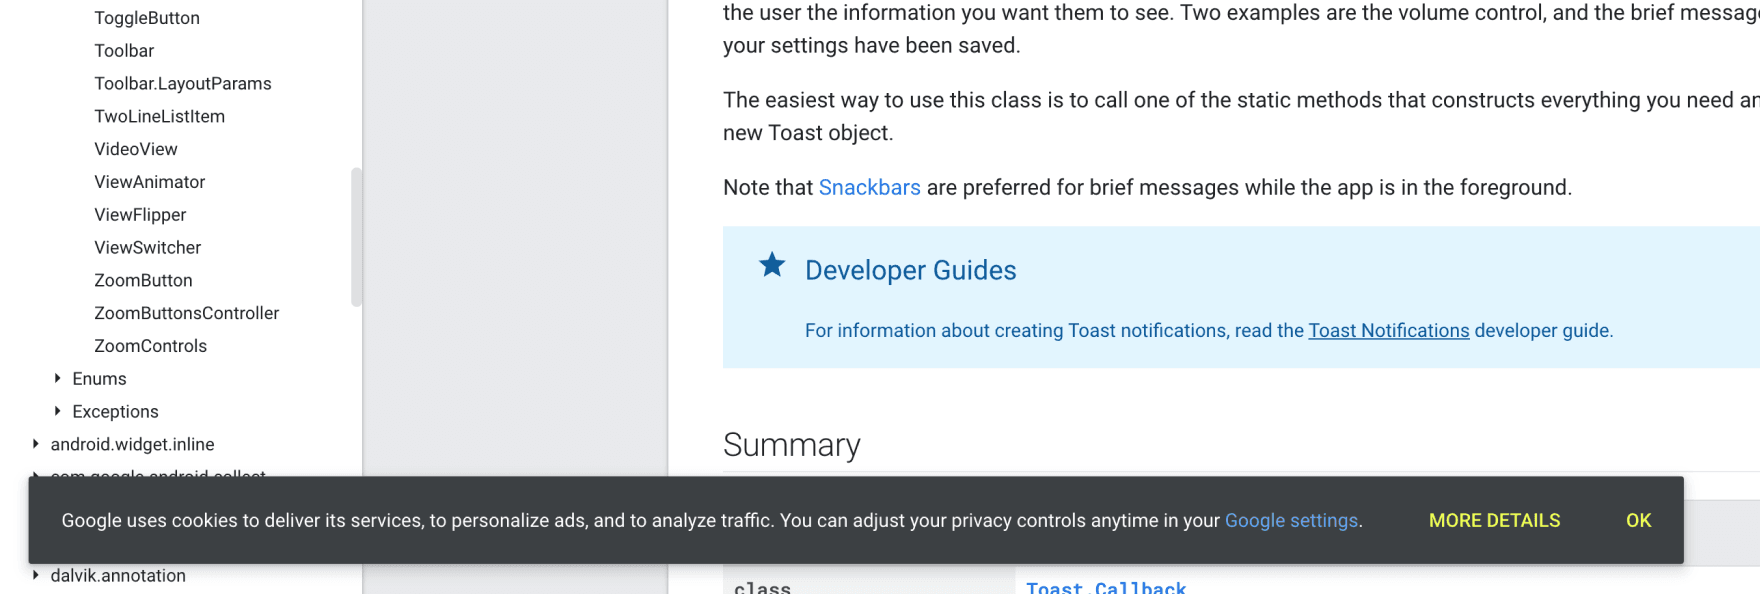
Task: Select TwoLineListItem from the sidebar
Action: pyautogui.click(x=159, y=116)
